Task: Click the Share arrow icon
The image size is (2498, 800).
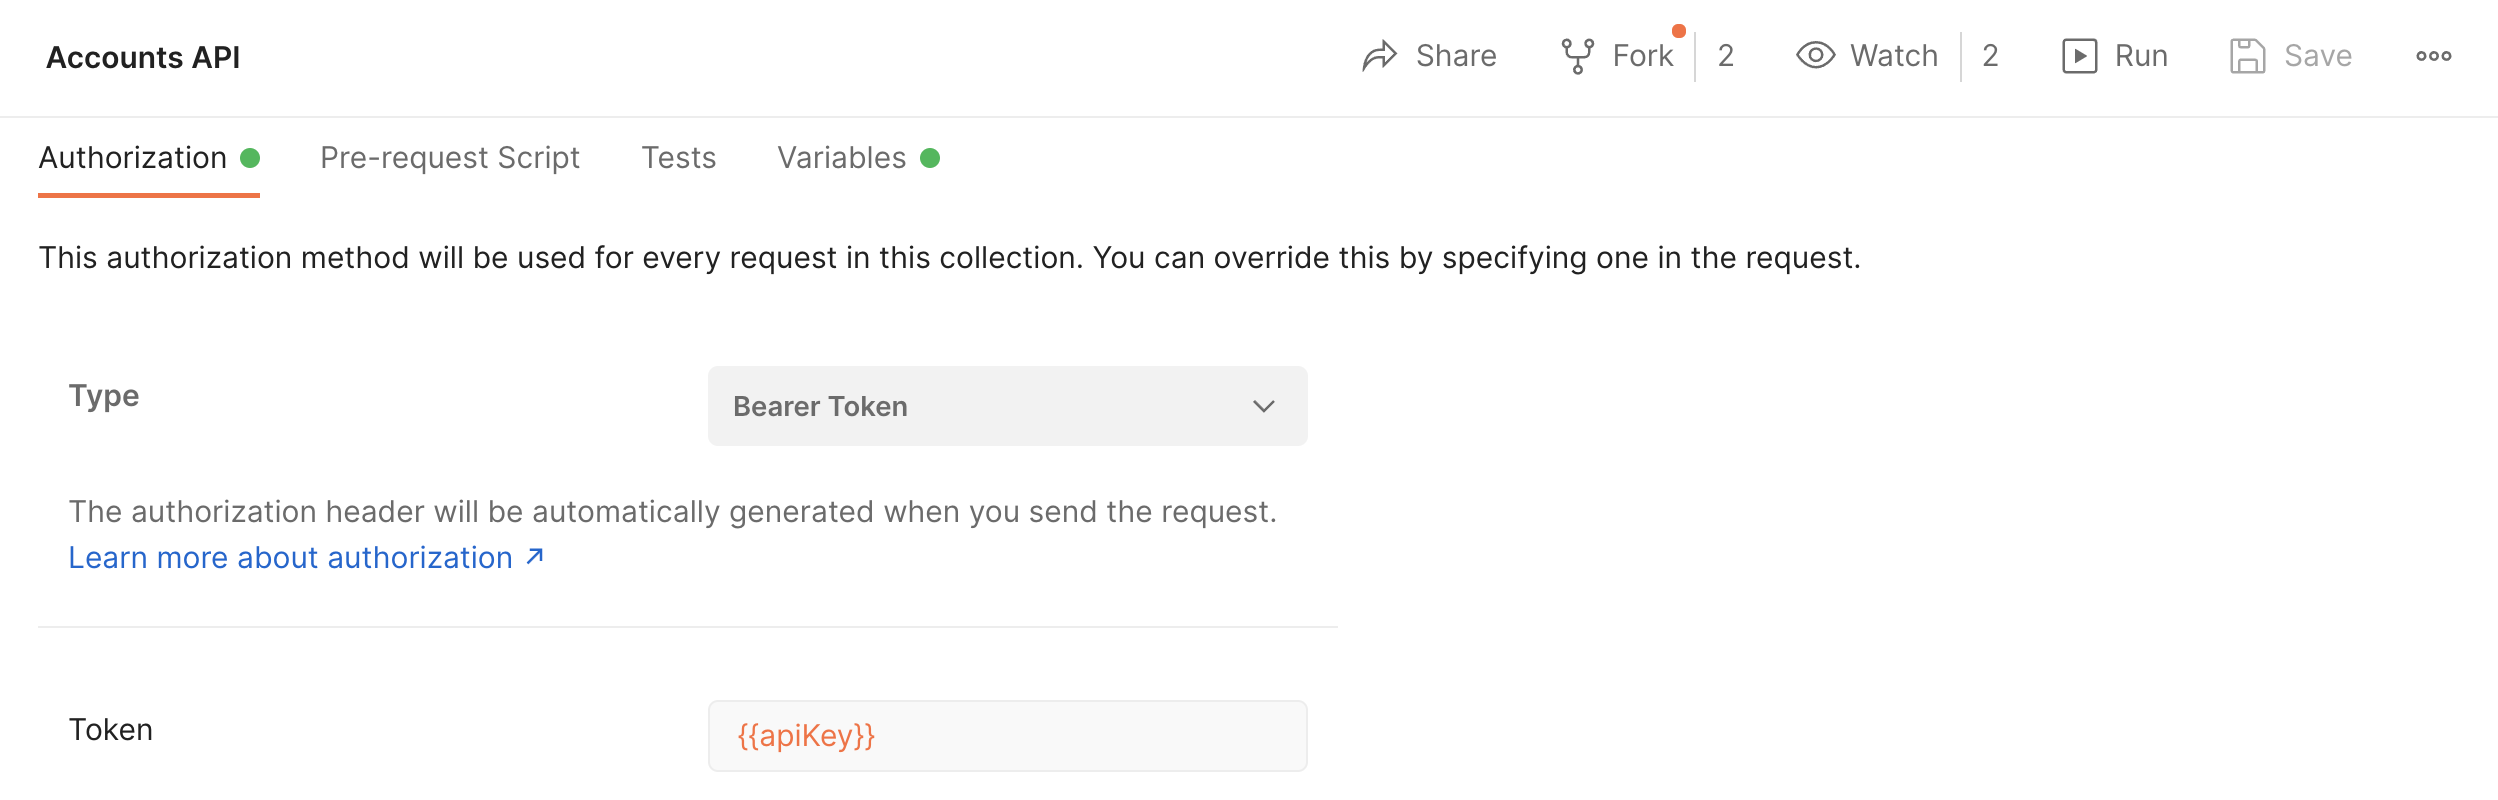Action: [x=1380, y=56]
